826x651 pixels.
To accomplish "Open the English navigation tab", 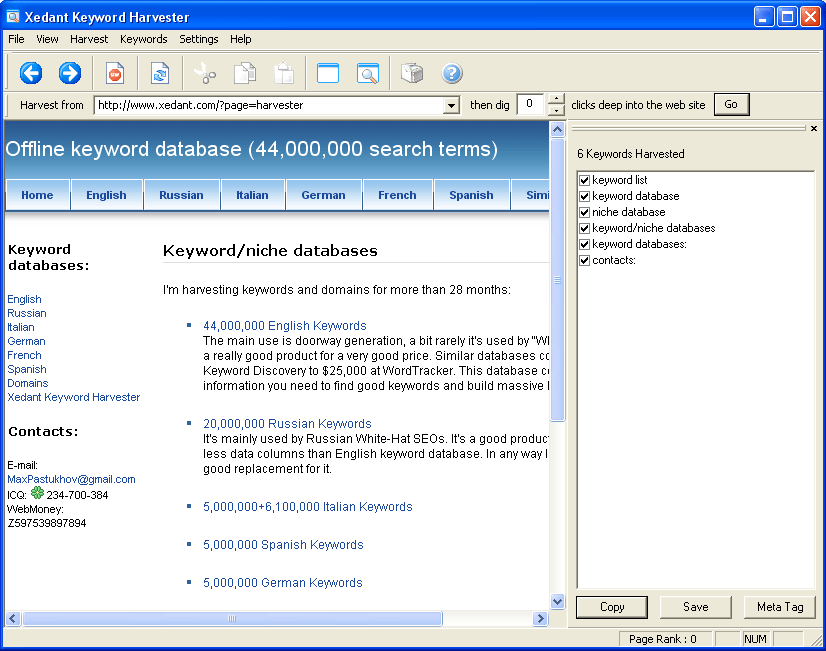I will point(106,195).
